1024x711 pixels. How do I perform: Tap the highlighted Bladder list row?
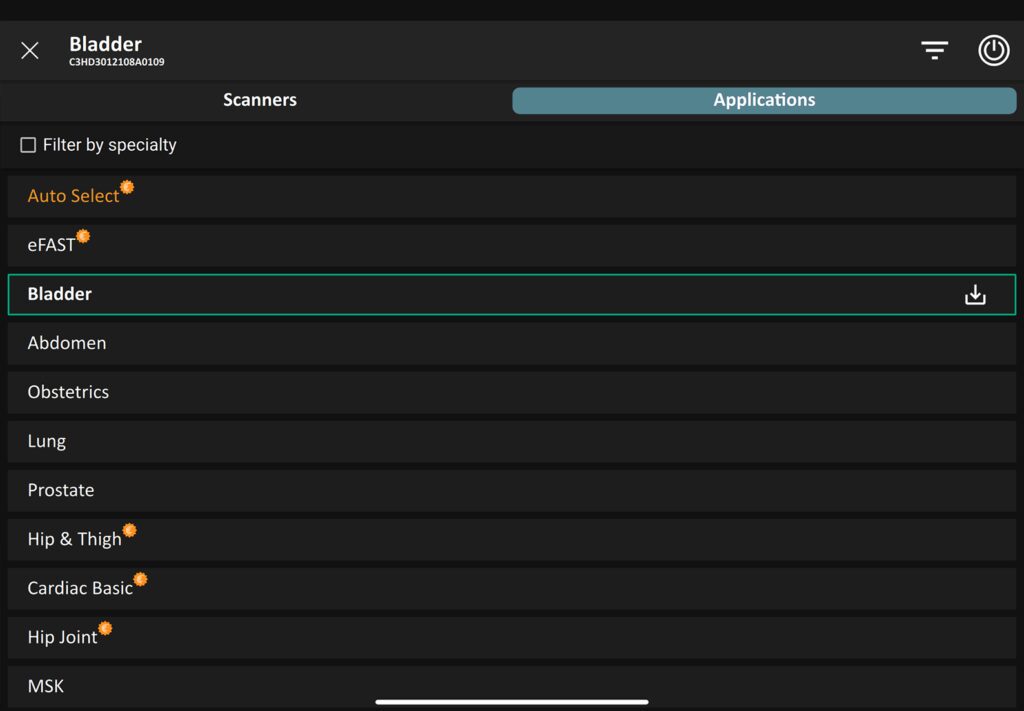click(x=480, y=295)
